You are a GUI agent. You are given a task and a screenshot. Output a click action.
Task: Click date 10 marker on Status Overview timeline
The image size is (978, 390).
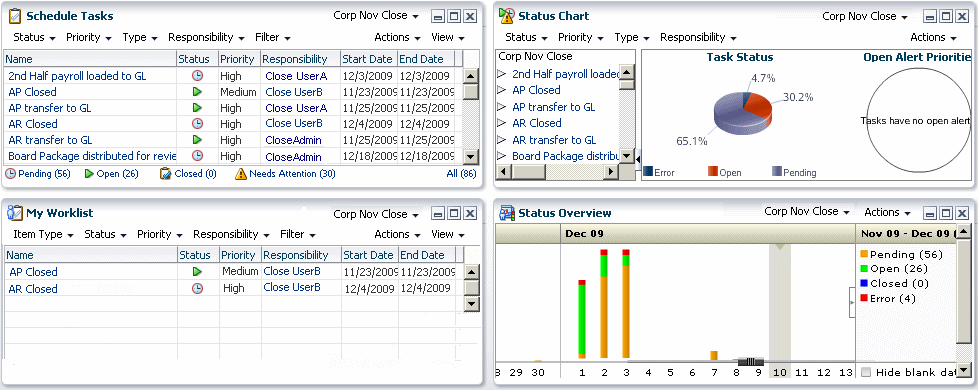click(x=780, y=373)
